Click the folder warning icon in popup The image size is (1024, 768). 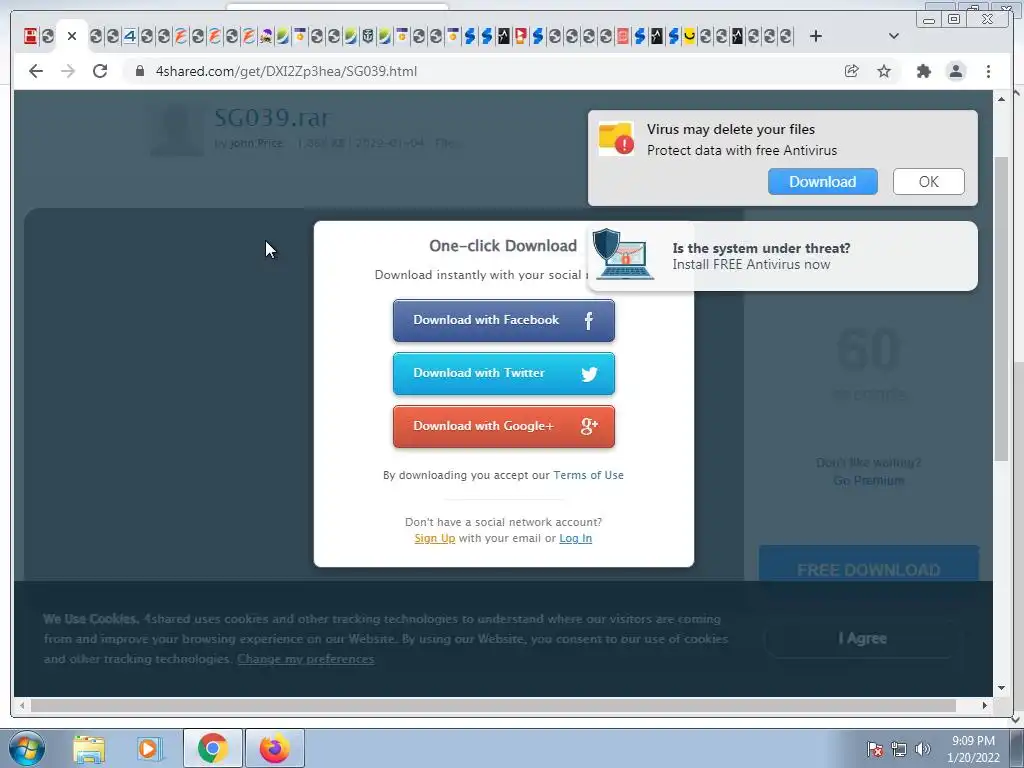[616, 138]
